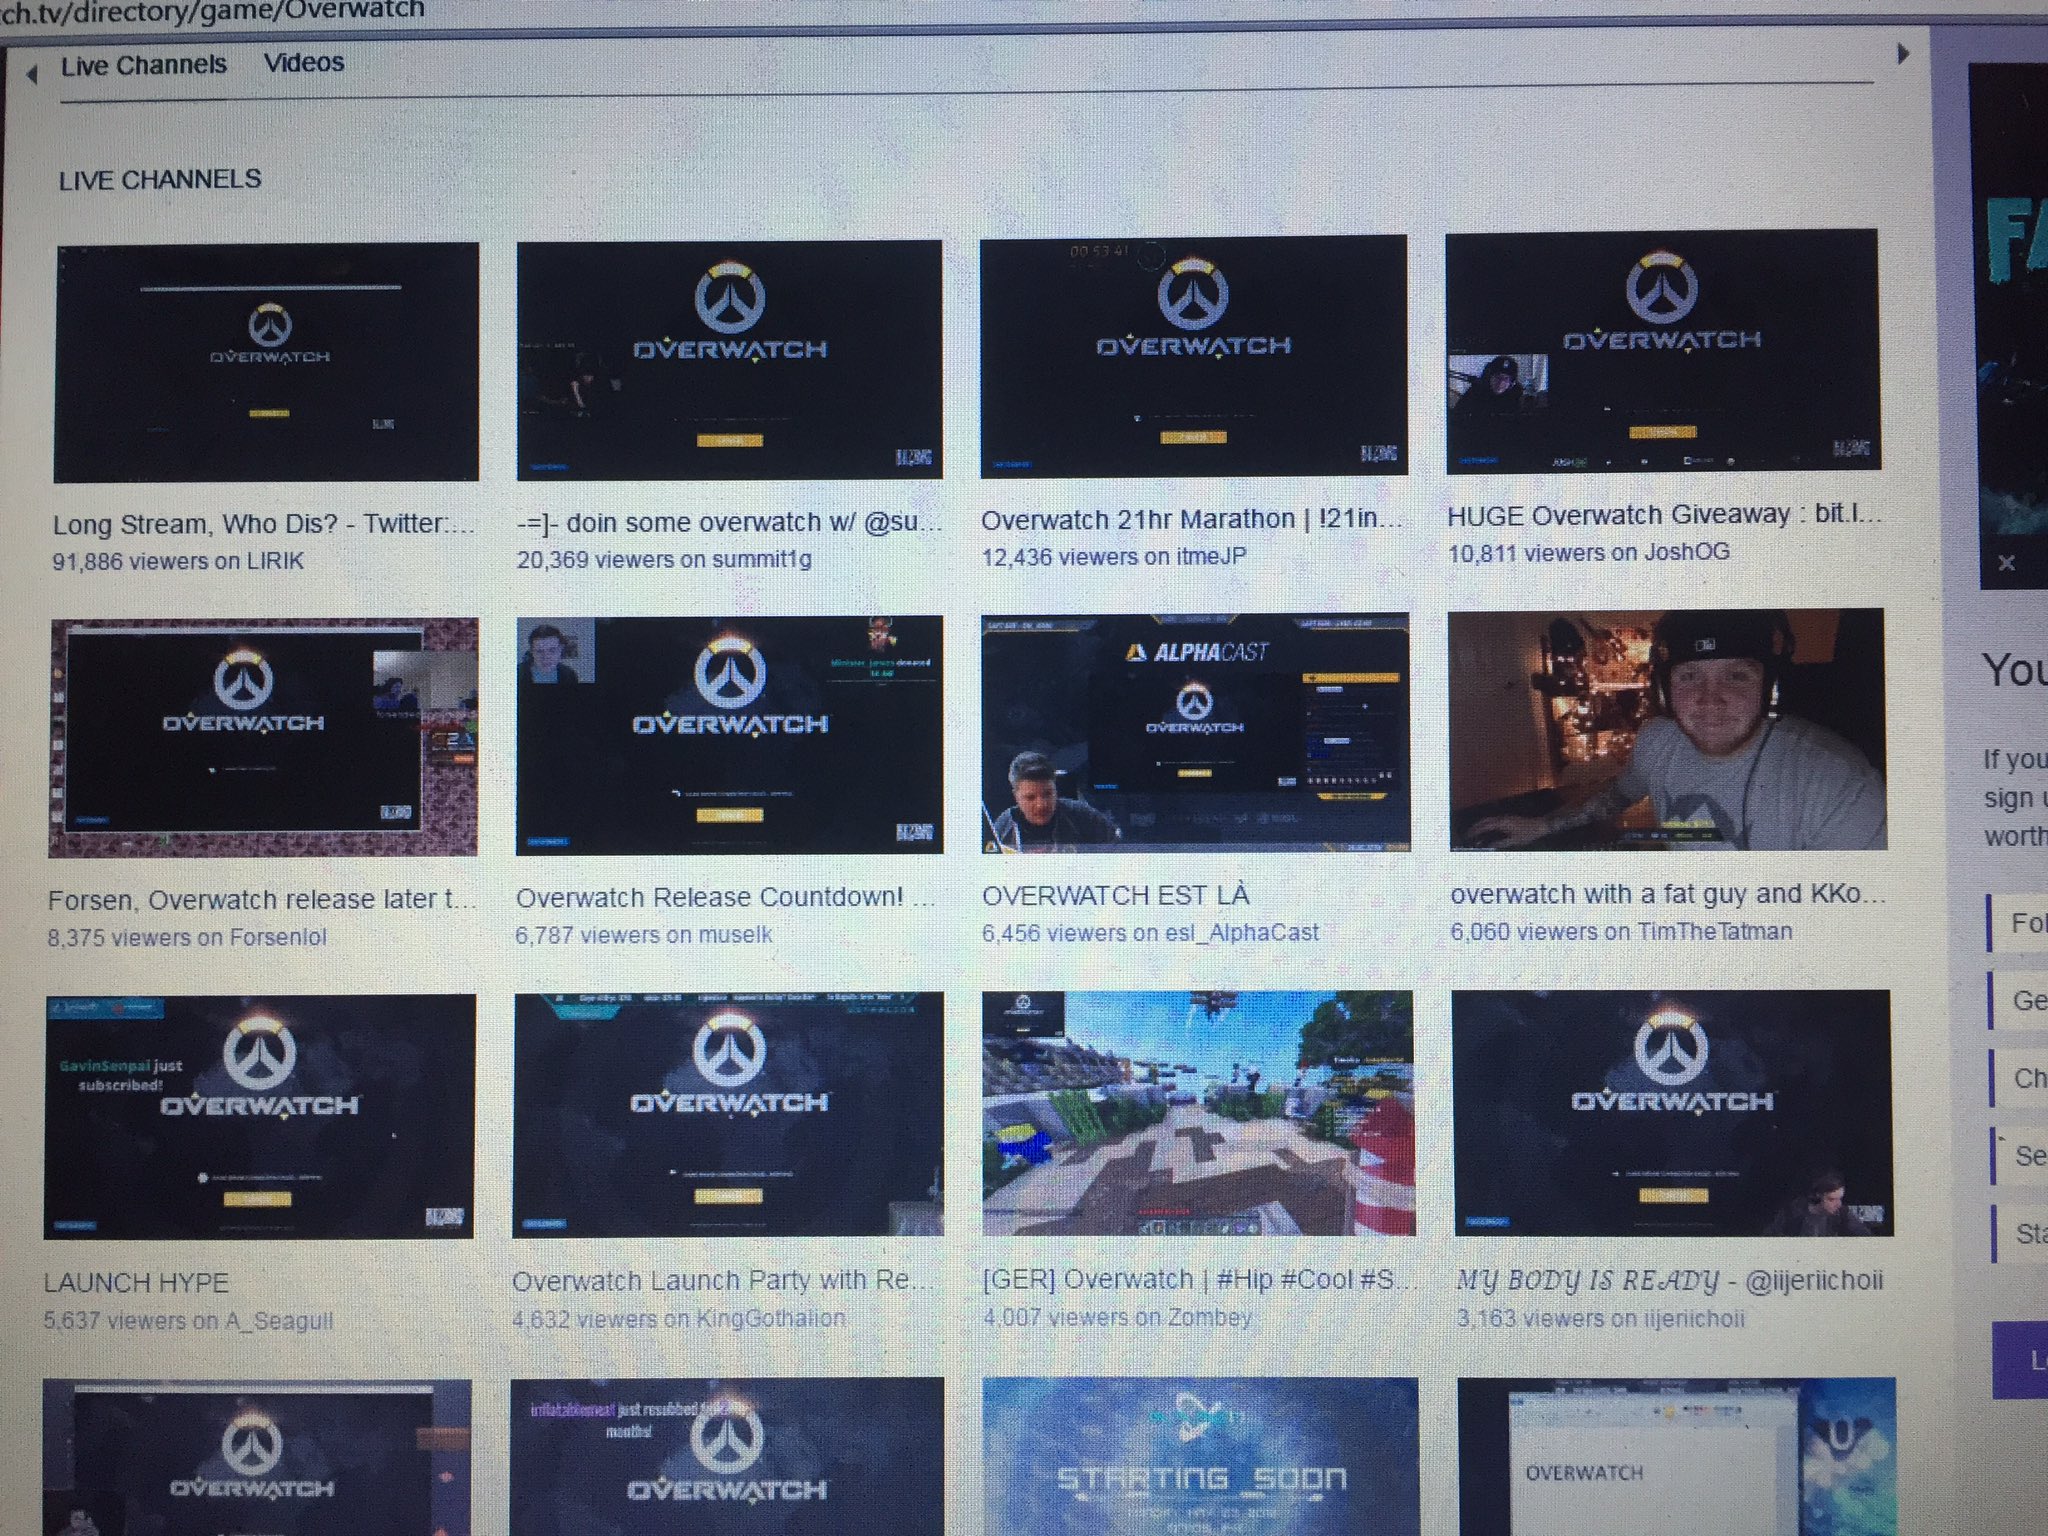This screenshot has width=2048, height=1536.
Task: Go to JoshOG channel from viewer line
Action: 1589,552
